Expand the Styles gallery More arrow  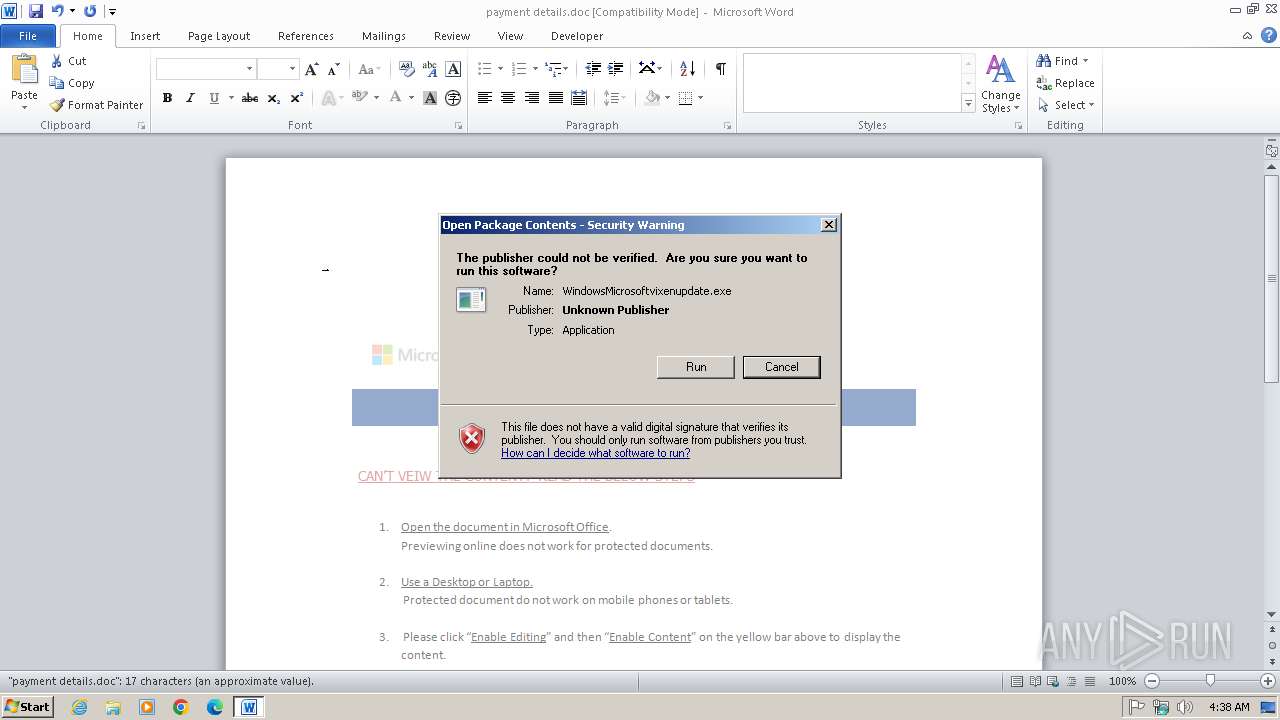(x=968, y=103)
